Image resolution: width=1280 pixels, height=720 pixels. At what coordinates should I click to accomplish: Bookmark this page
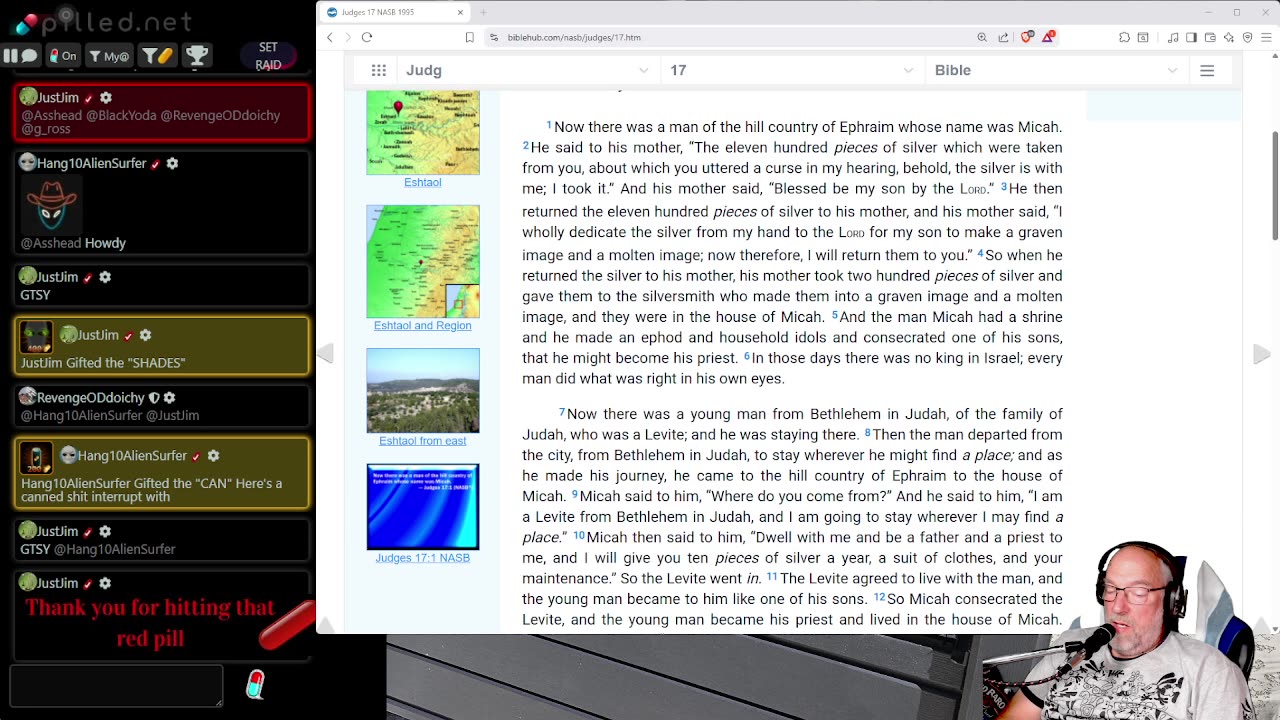pos(469,37)
